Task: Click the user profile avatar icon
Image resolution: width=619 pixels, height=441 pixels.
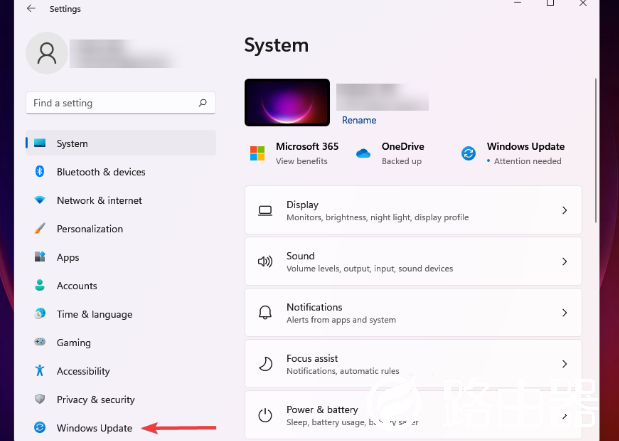Action: tap(47, 53)
